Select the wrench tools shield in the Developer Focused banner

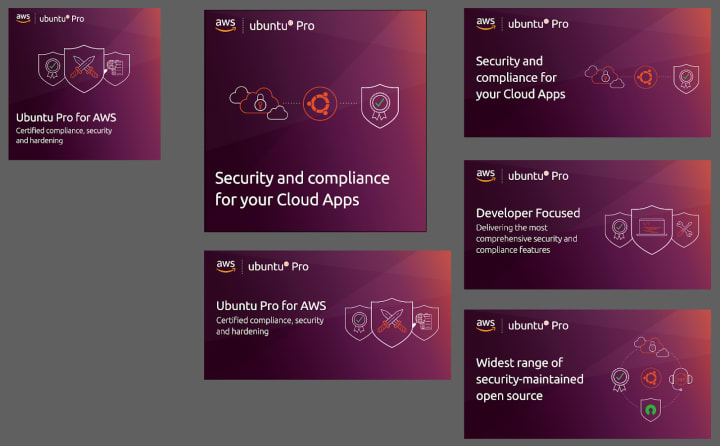click(x=685, y=229)
